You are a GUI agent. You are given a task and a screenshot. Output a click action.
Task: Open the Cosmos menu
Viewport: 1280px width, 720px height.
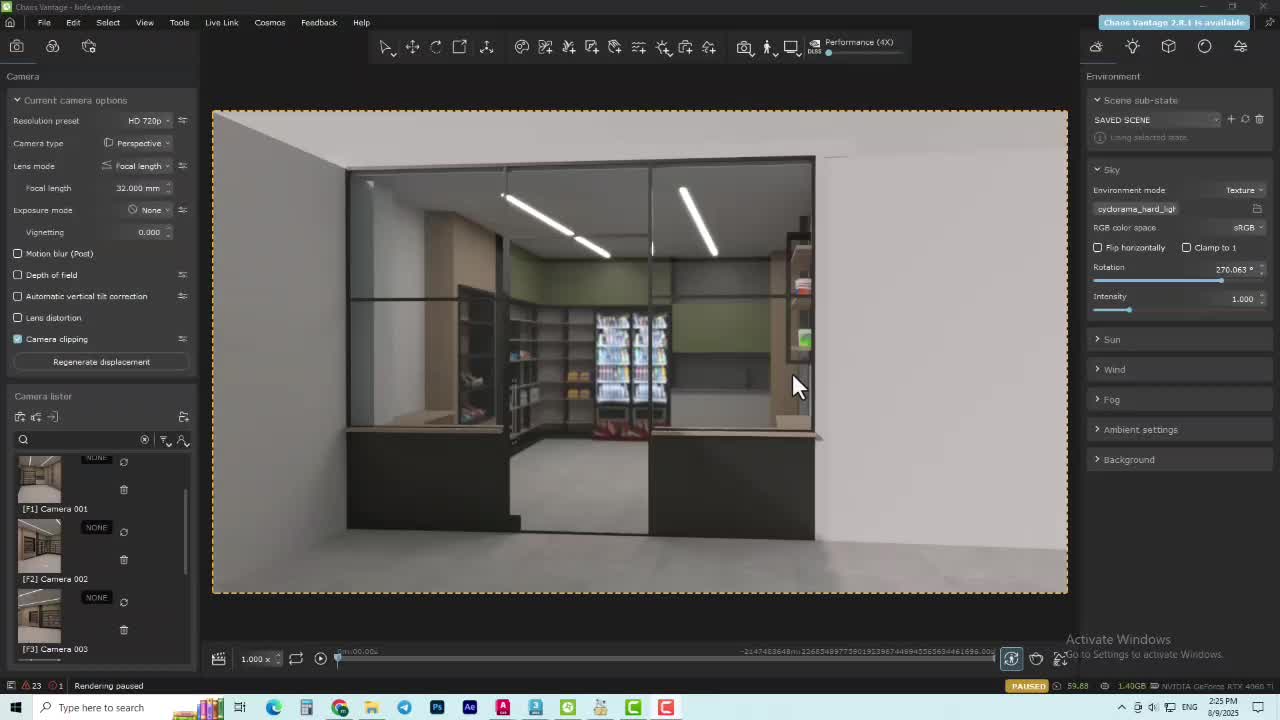[269, 22]
